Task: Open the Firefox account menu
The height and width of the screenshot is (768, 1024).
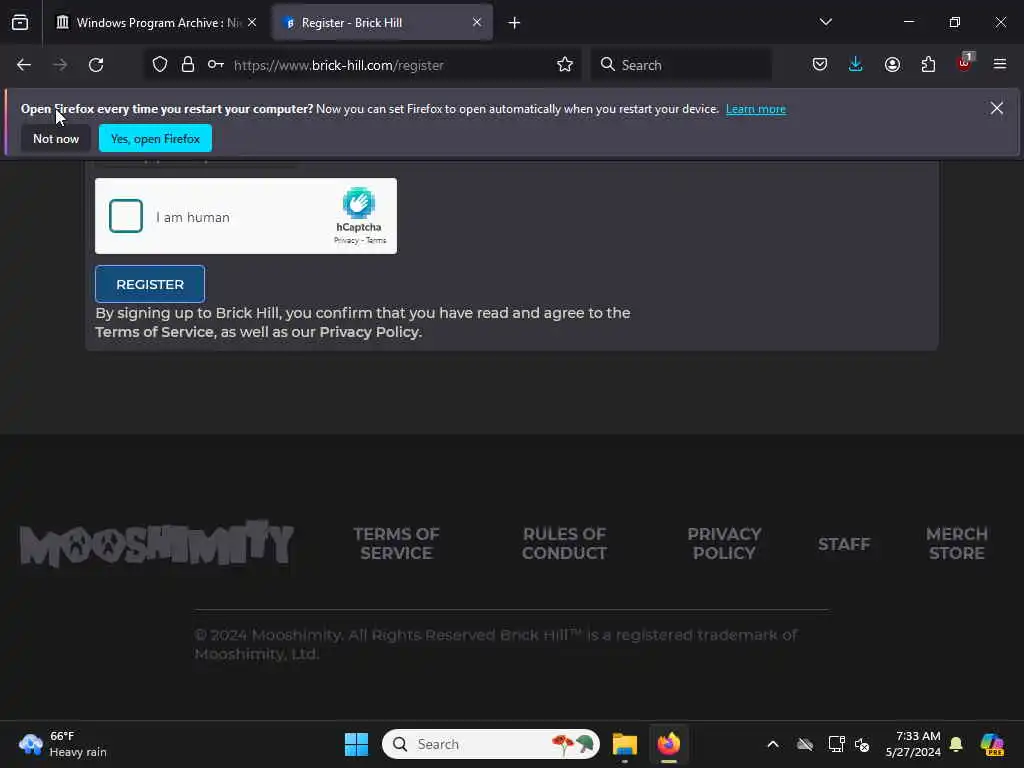Action: [x=892, y=65]
